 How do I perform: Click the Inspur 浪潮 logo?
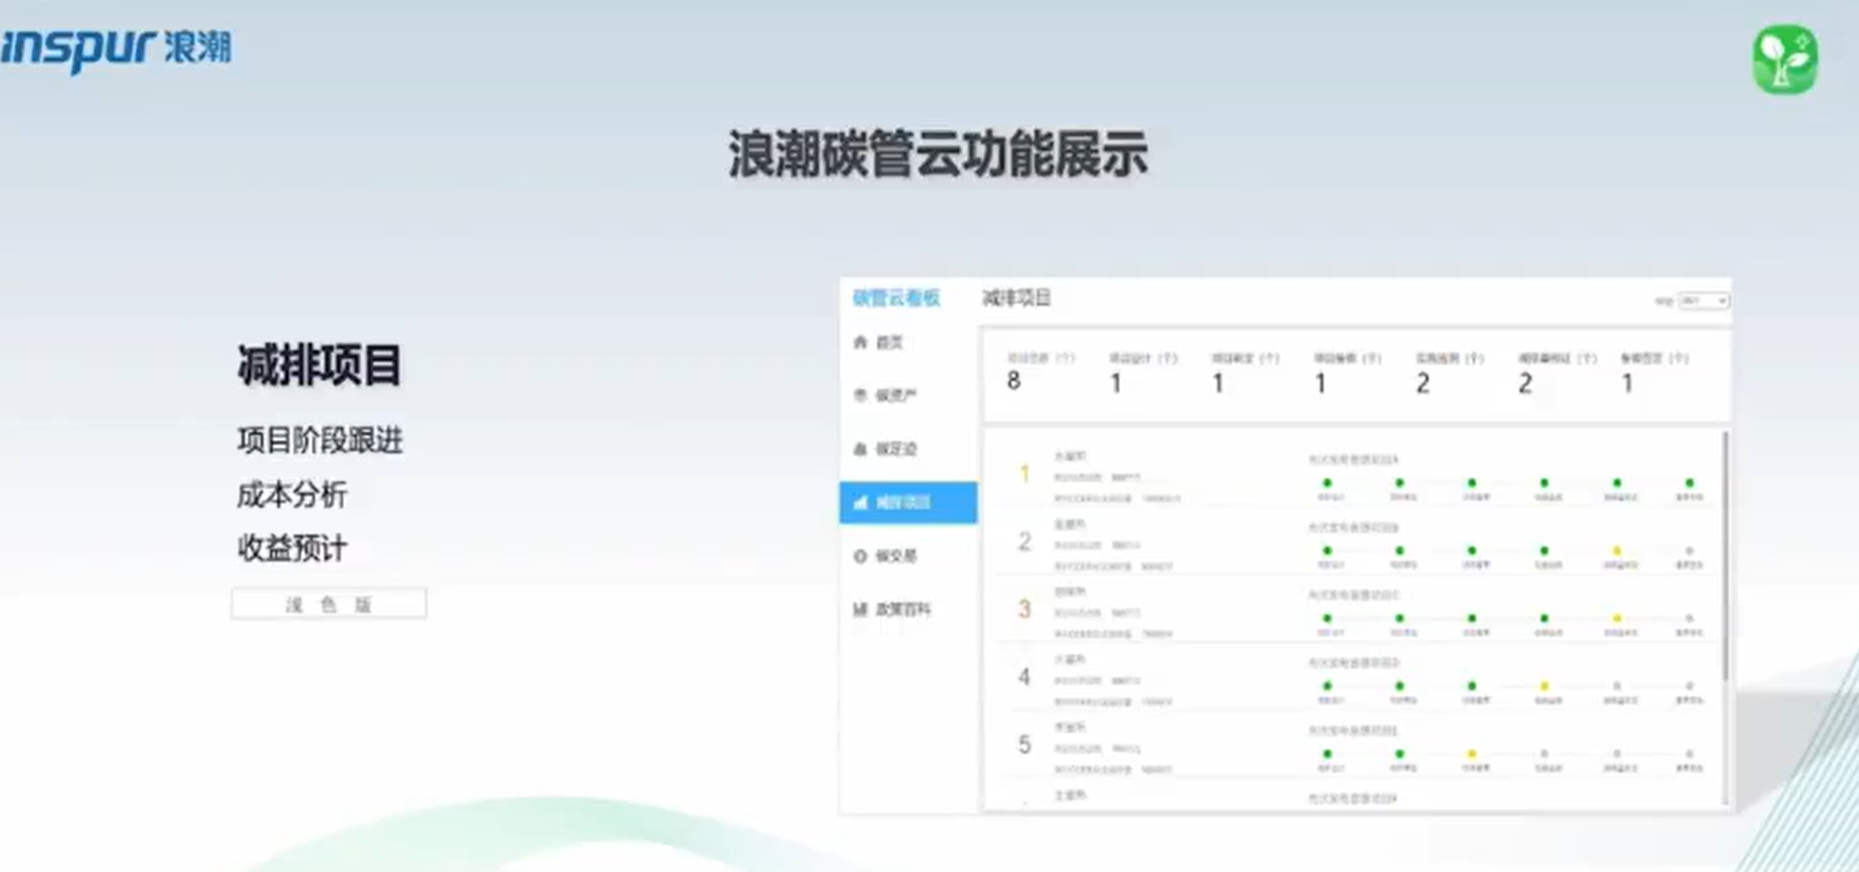click(x=116, y=48)
